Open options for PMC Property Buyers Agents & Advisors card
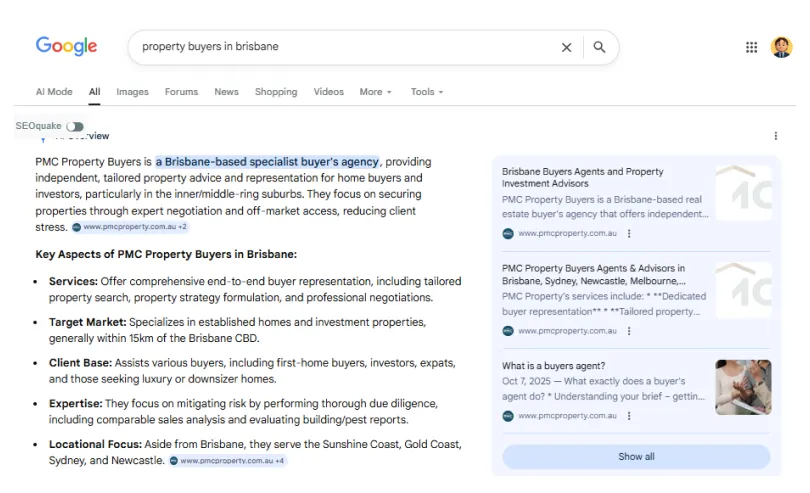The width and height of the screenshot is (810, 493). 629,331
